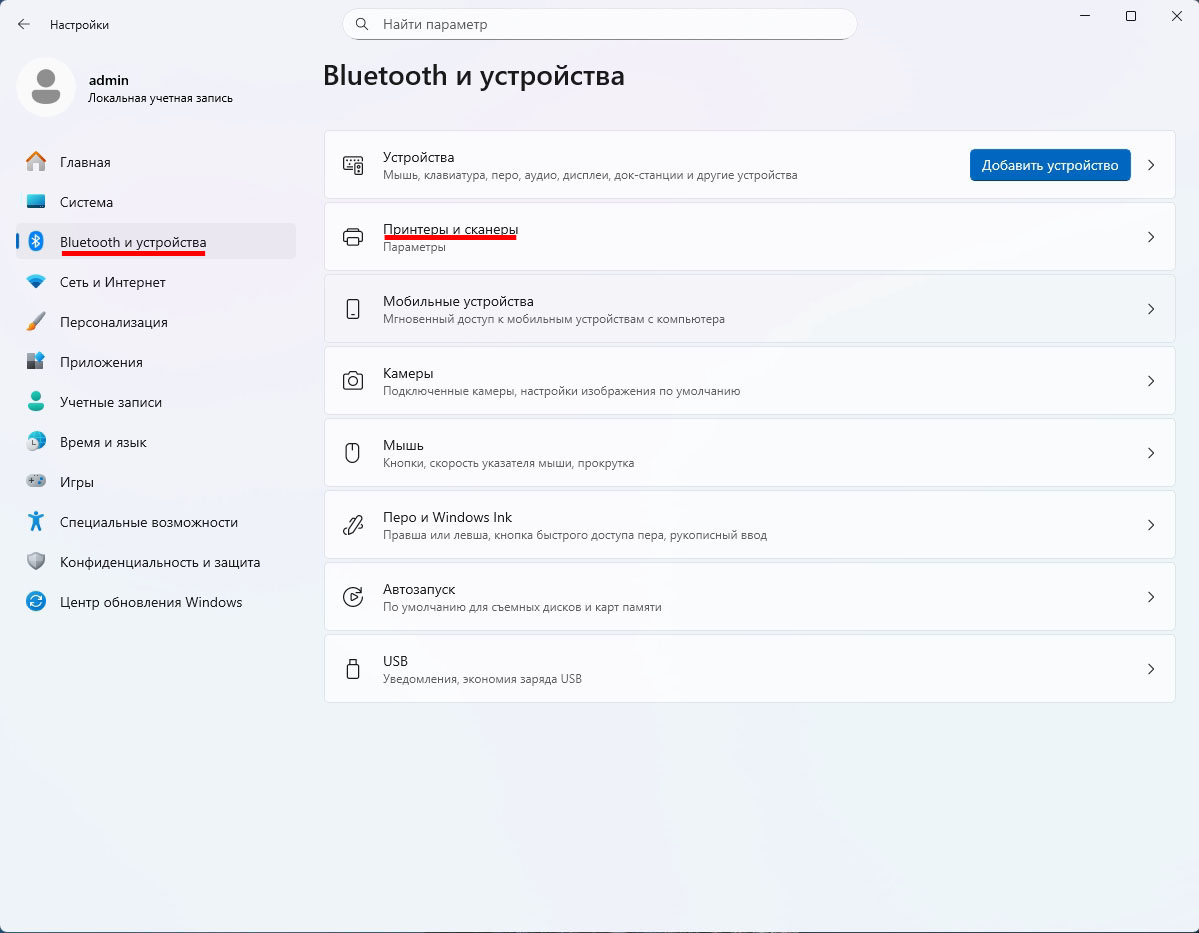Open Устройства title text
Image resolution: width=1199 pixels, height=933 pixels.
click(x=418, y=157)
